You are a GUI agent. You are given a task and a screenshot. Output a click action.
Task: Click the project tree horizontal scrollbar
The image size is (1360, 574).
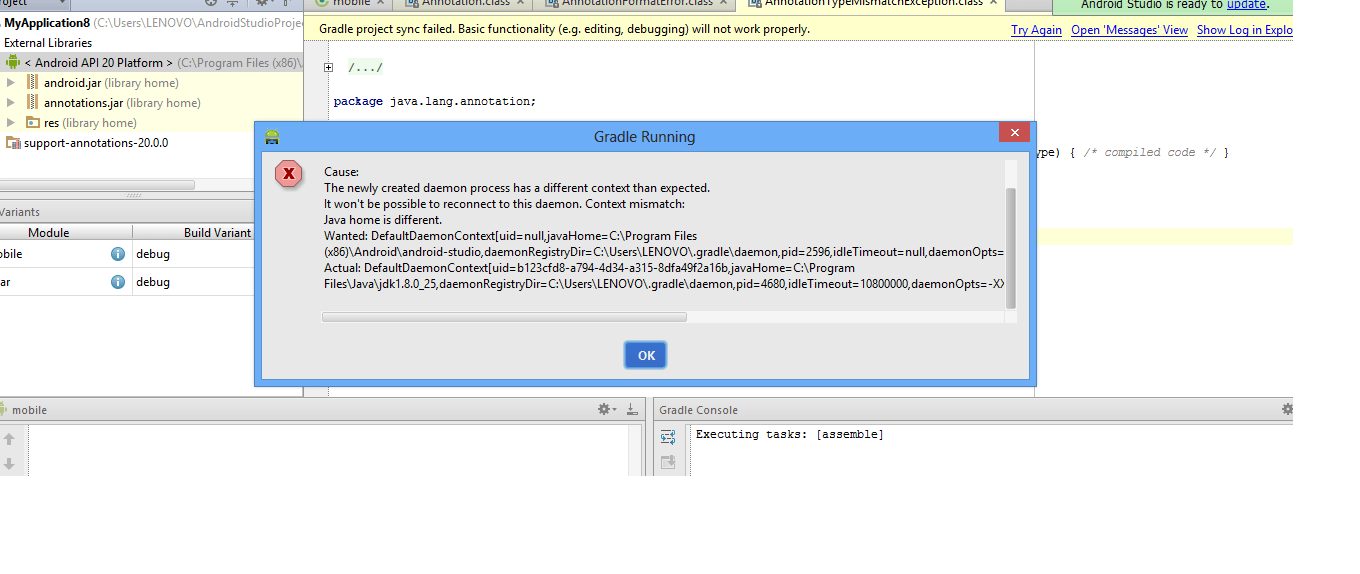click(98, 184)
